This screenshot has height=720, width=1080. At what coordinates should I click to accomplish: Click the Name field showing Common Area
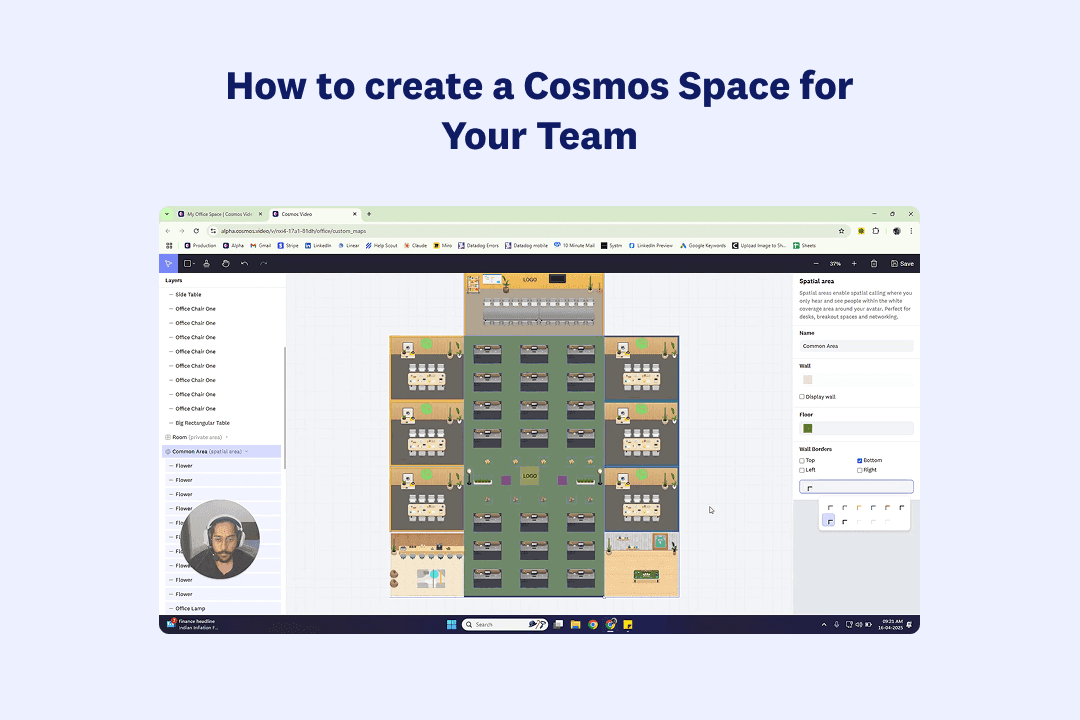click(x=856, y=345)
